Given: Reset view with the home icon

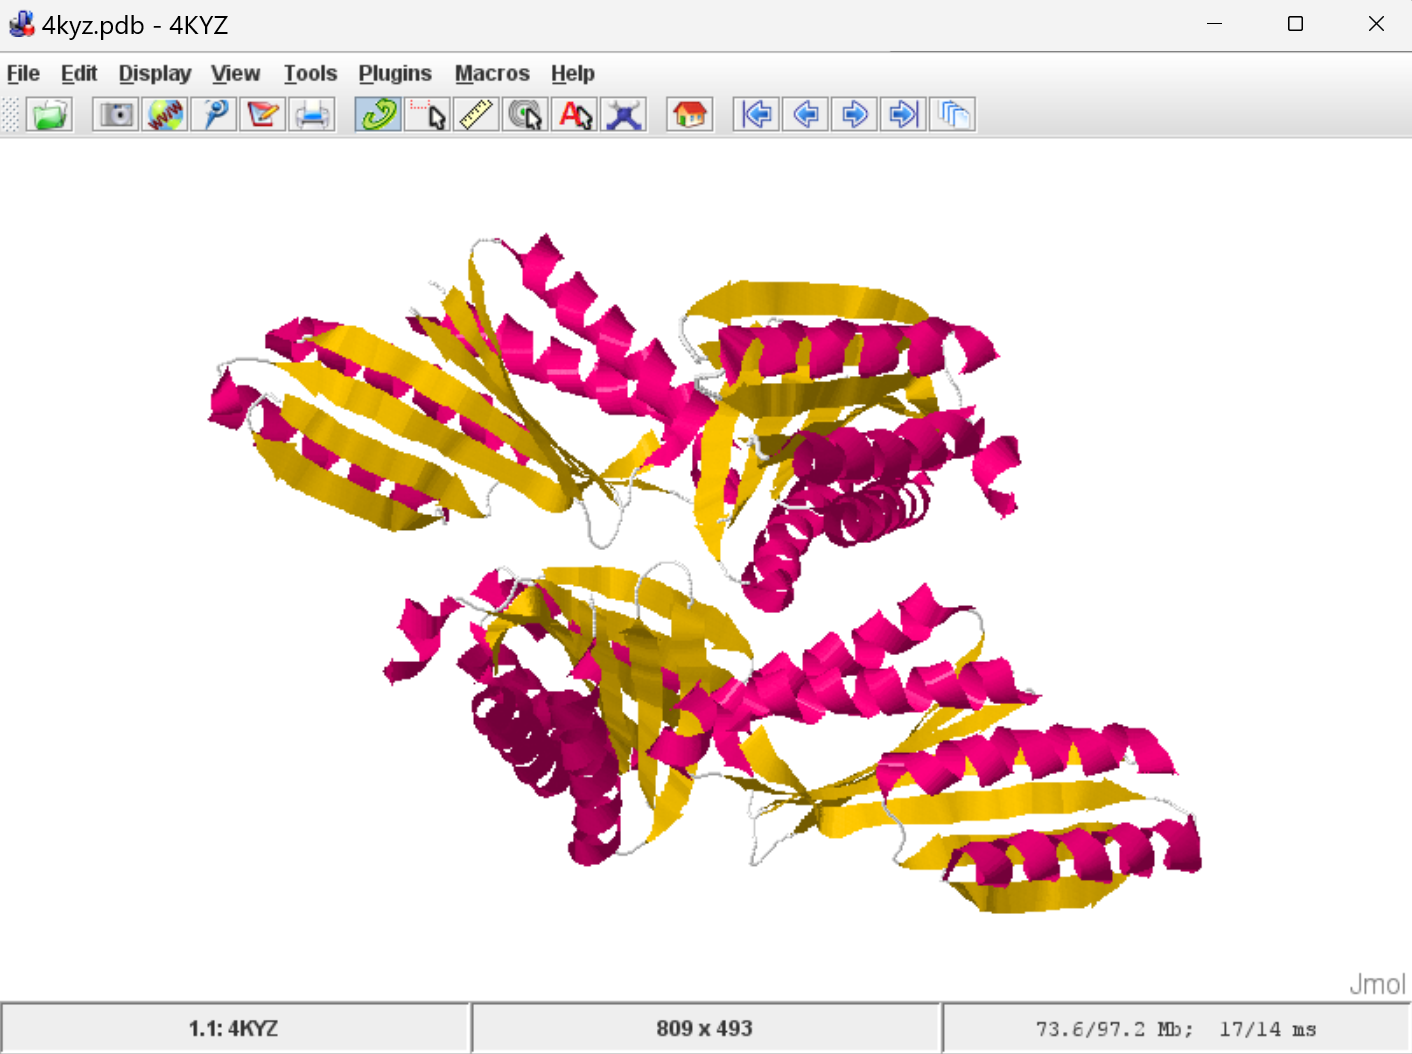Looking at the screenshot, I should coord(690,115).
